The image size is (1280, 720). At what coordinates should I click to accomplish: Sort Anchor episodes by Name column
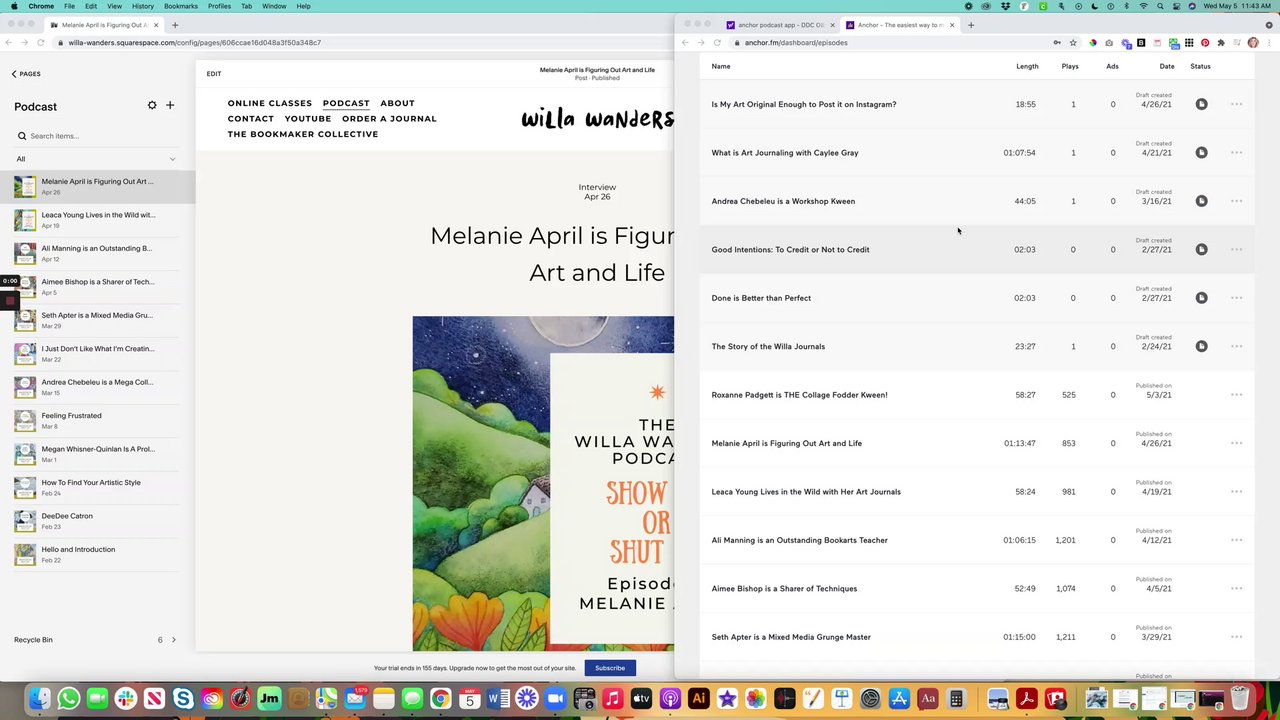720,66
